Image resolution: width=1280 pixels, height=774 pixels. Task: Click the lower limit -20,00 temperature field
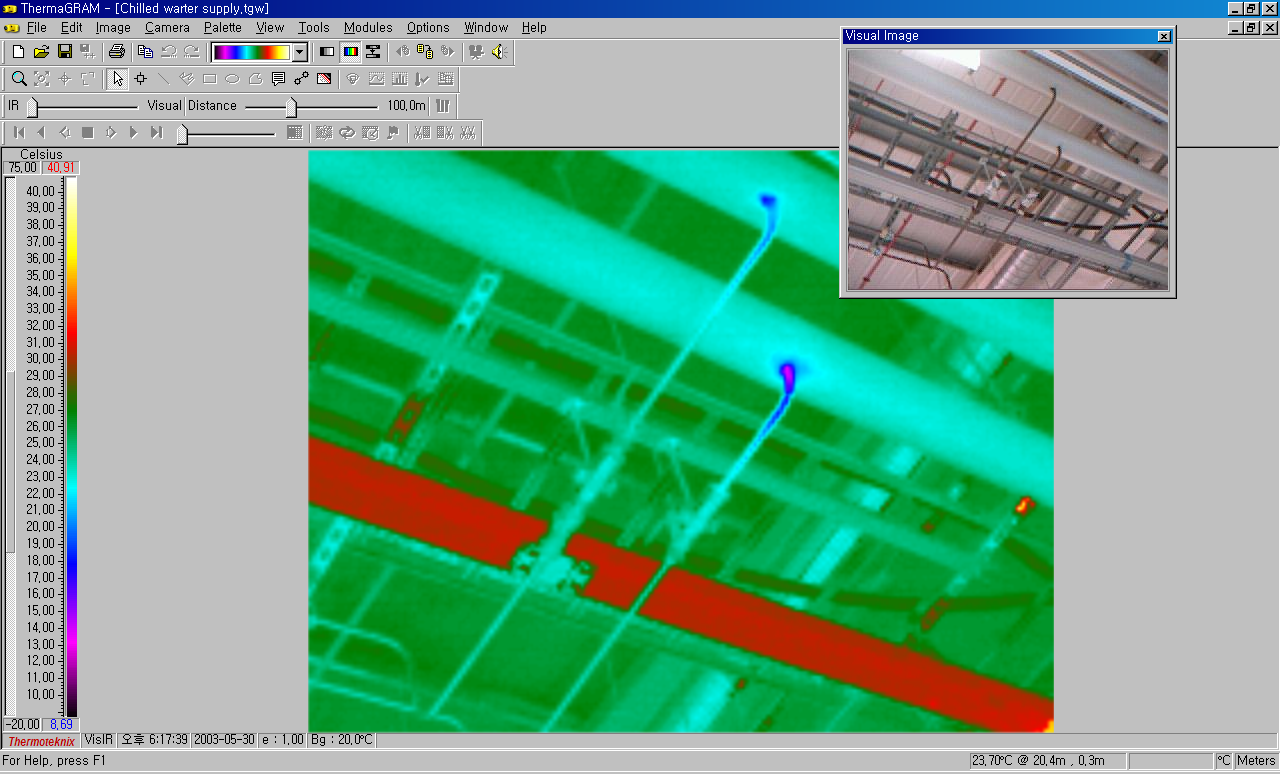pos(22,724)
